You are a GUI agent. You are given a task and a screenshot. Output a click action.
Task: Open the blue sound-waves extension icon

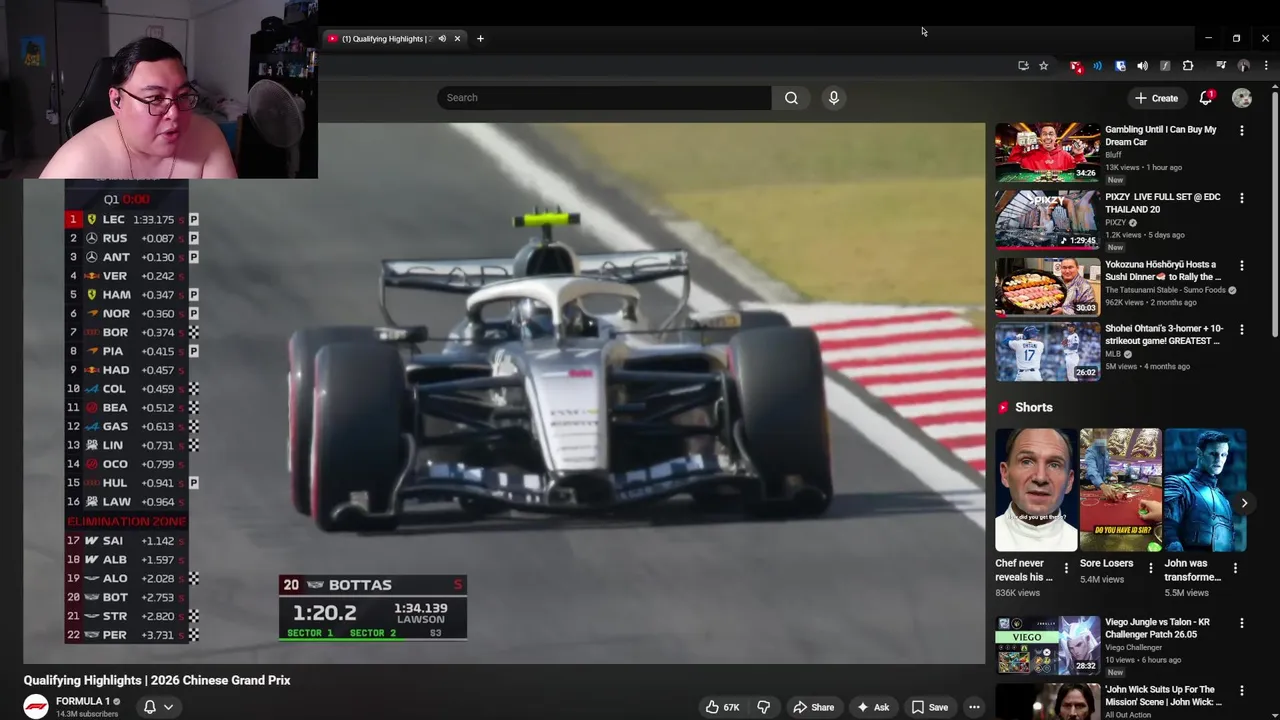pos(1097,66)
